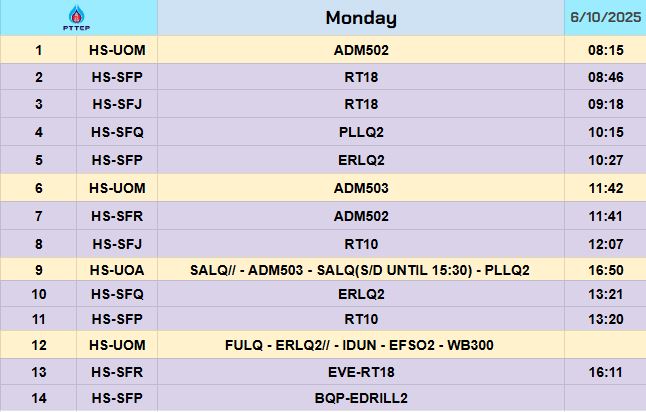
Task: Select the empty time cell in row 12
Action: 604,345
